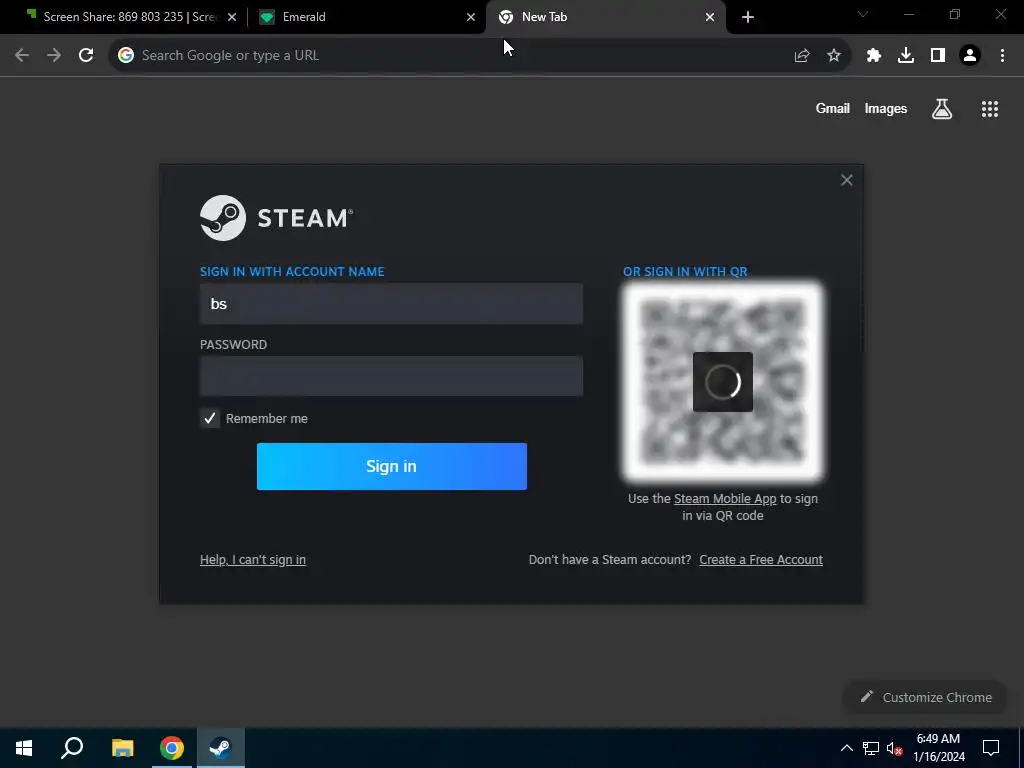This screenshot has width=1024, height=768.
Task: Close the Screen Share tab
Action: pos(232,17)
